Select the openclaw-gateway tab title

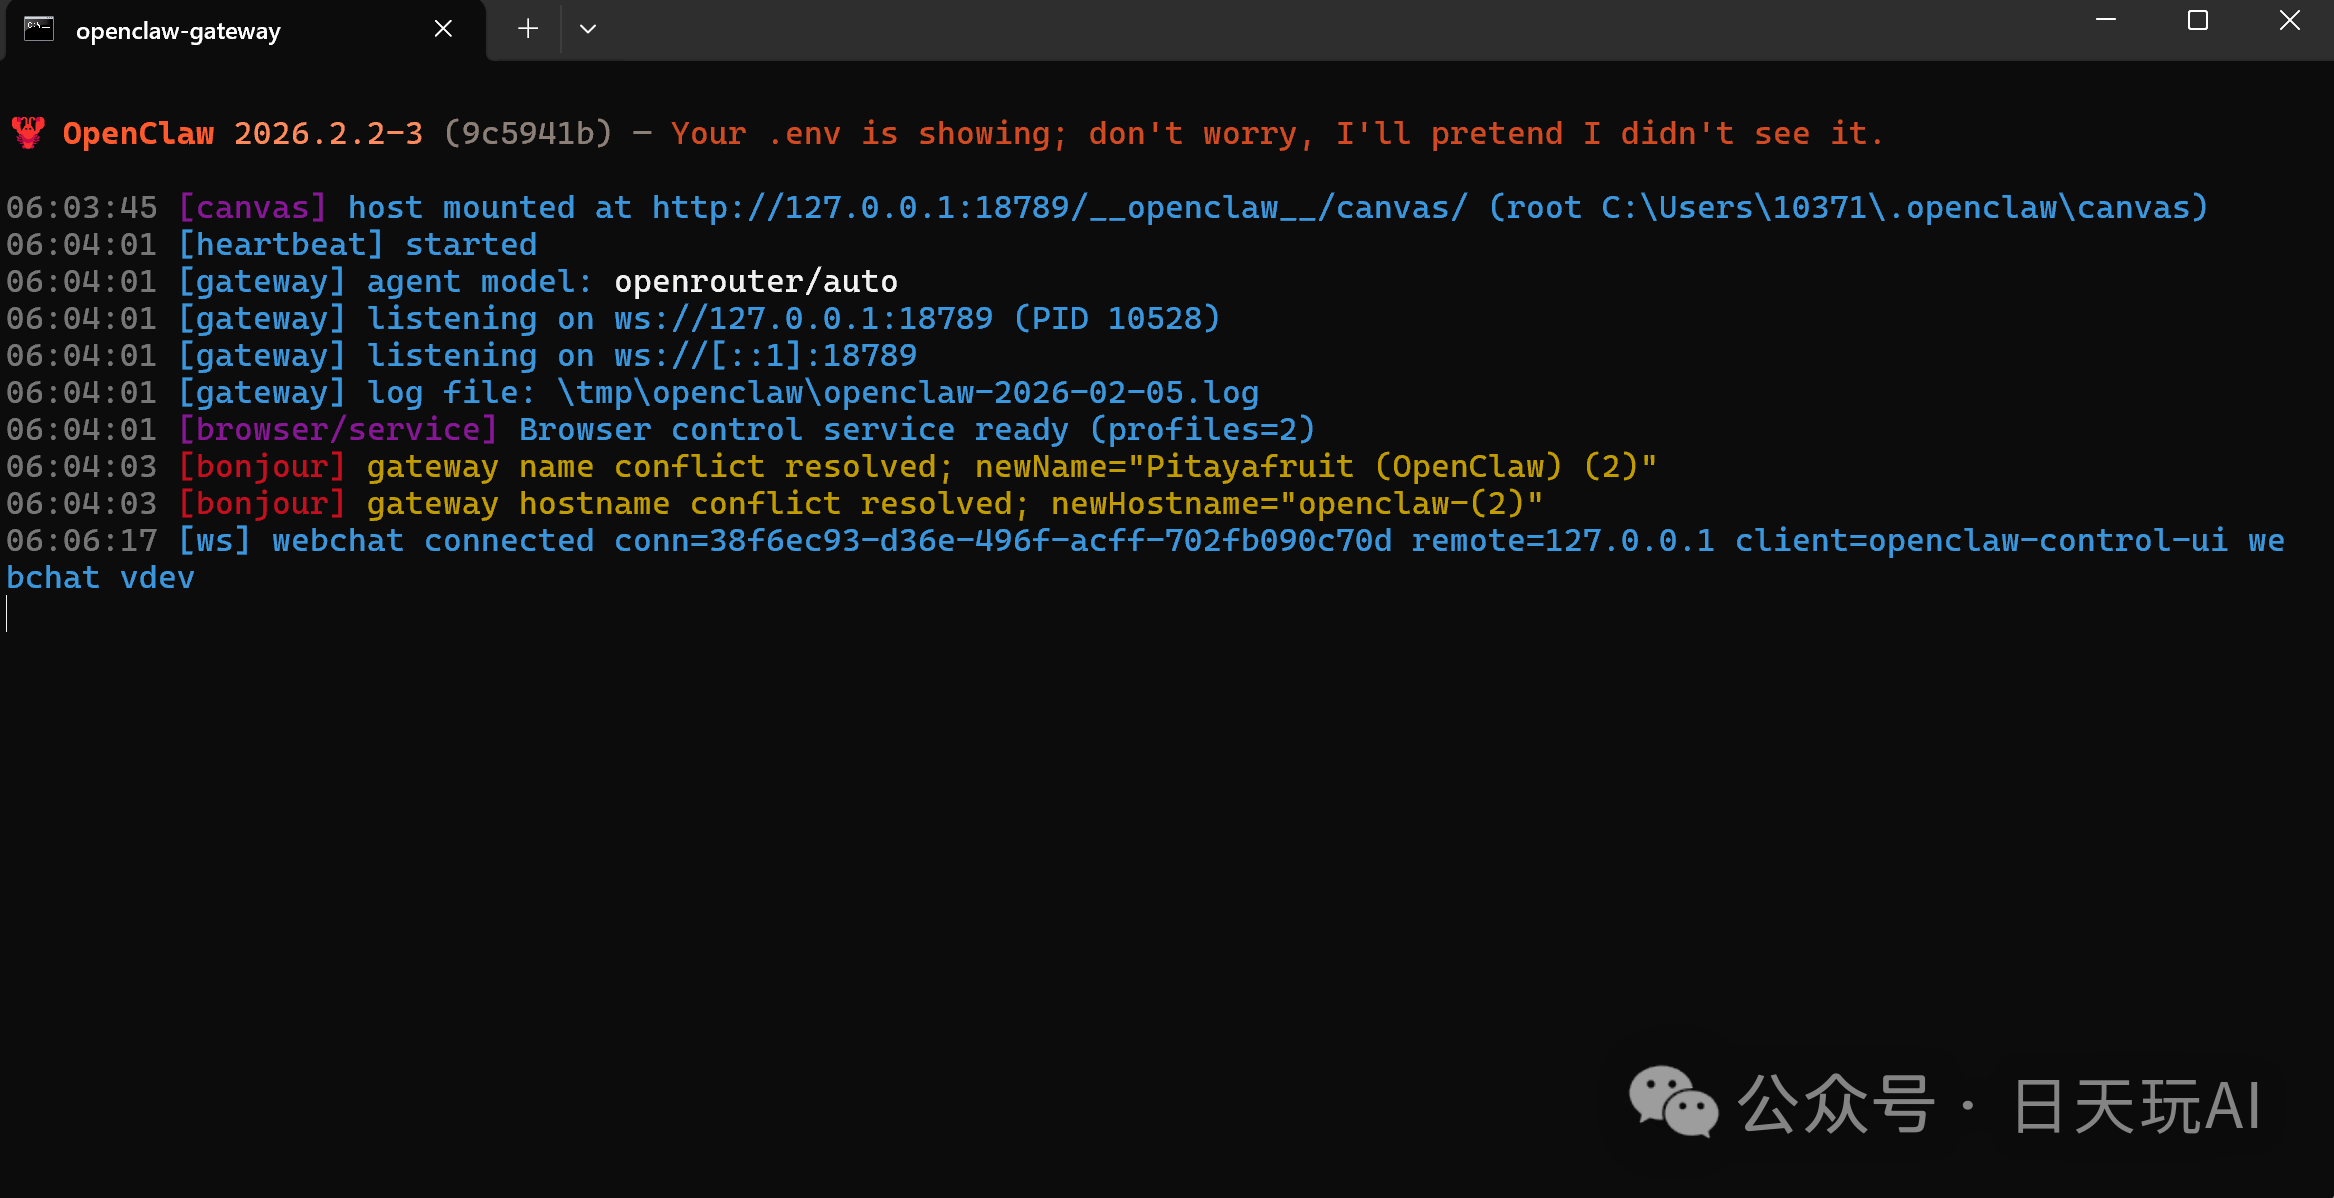[x=178, y=31]
